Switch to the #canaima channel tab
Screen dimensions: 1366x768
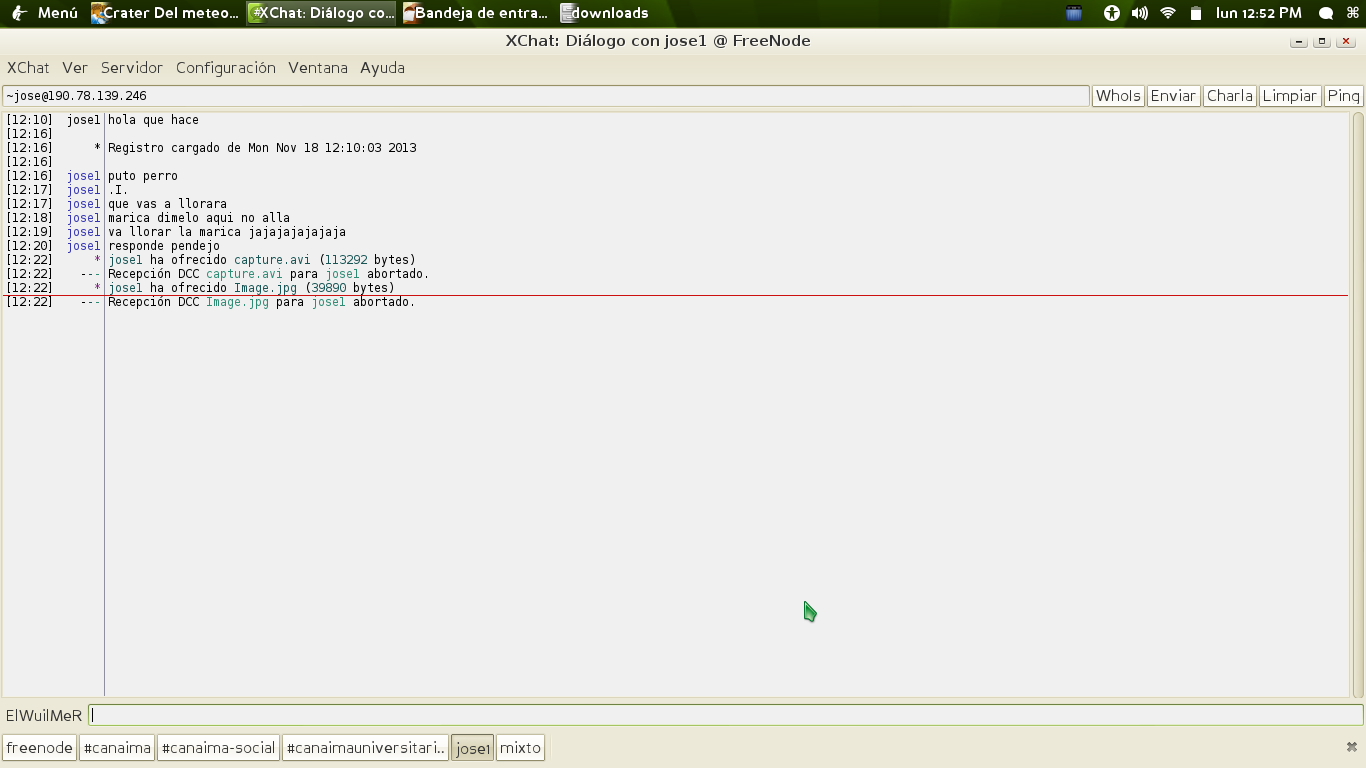pyautogui.click(x=117, y=748)
